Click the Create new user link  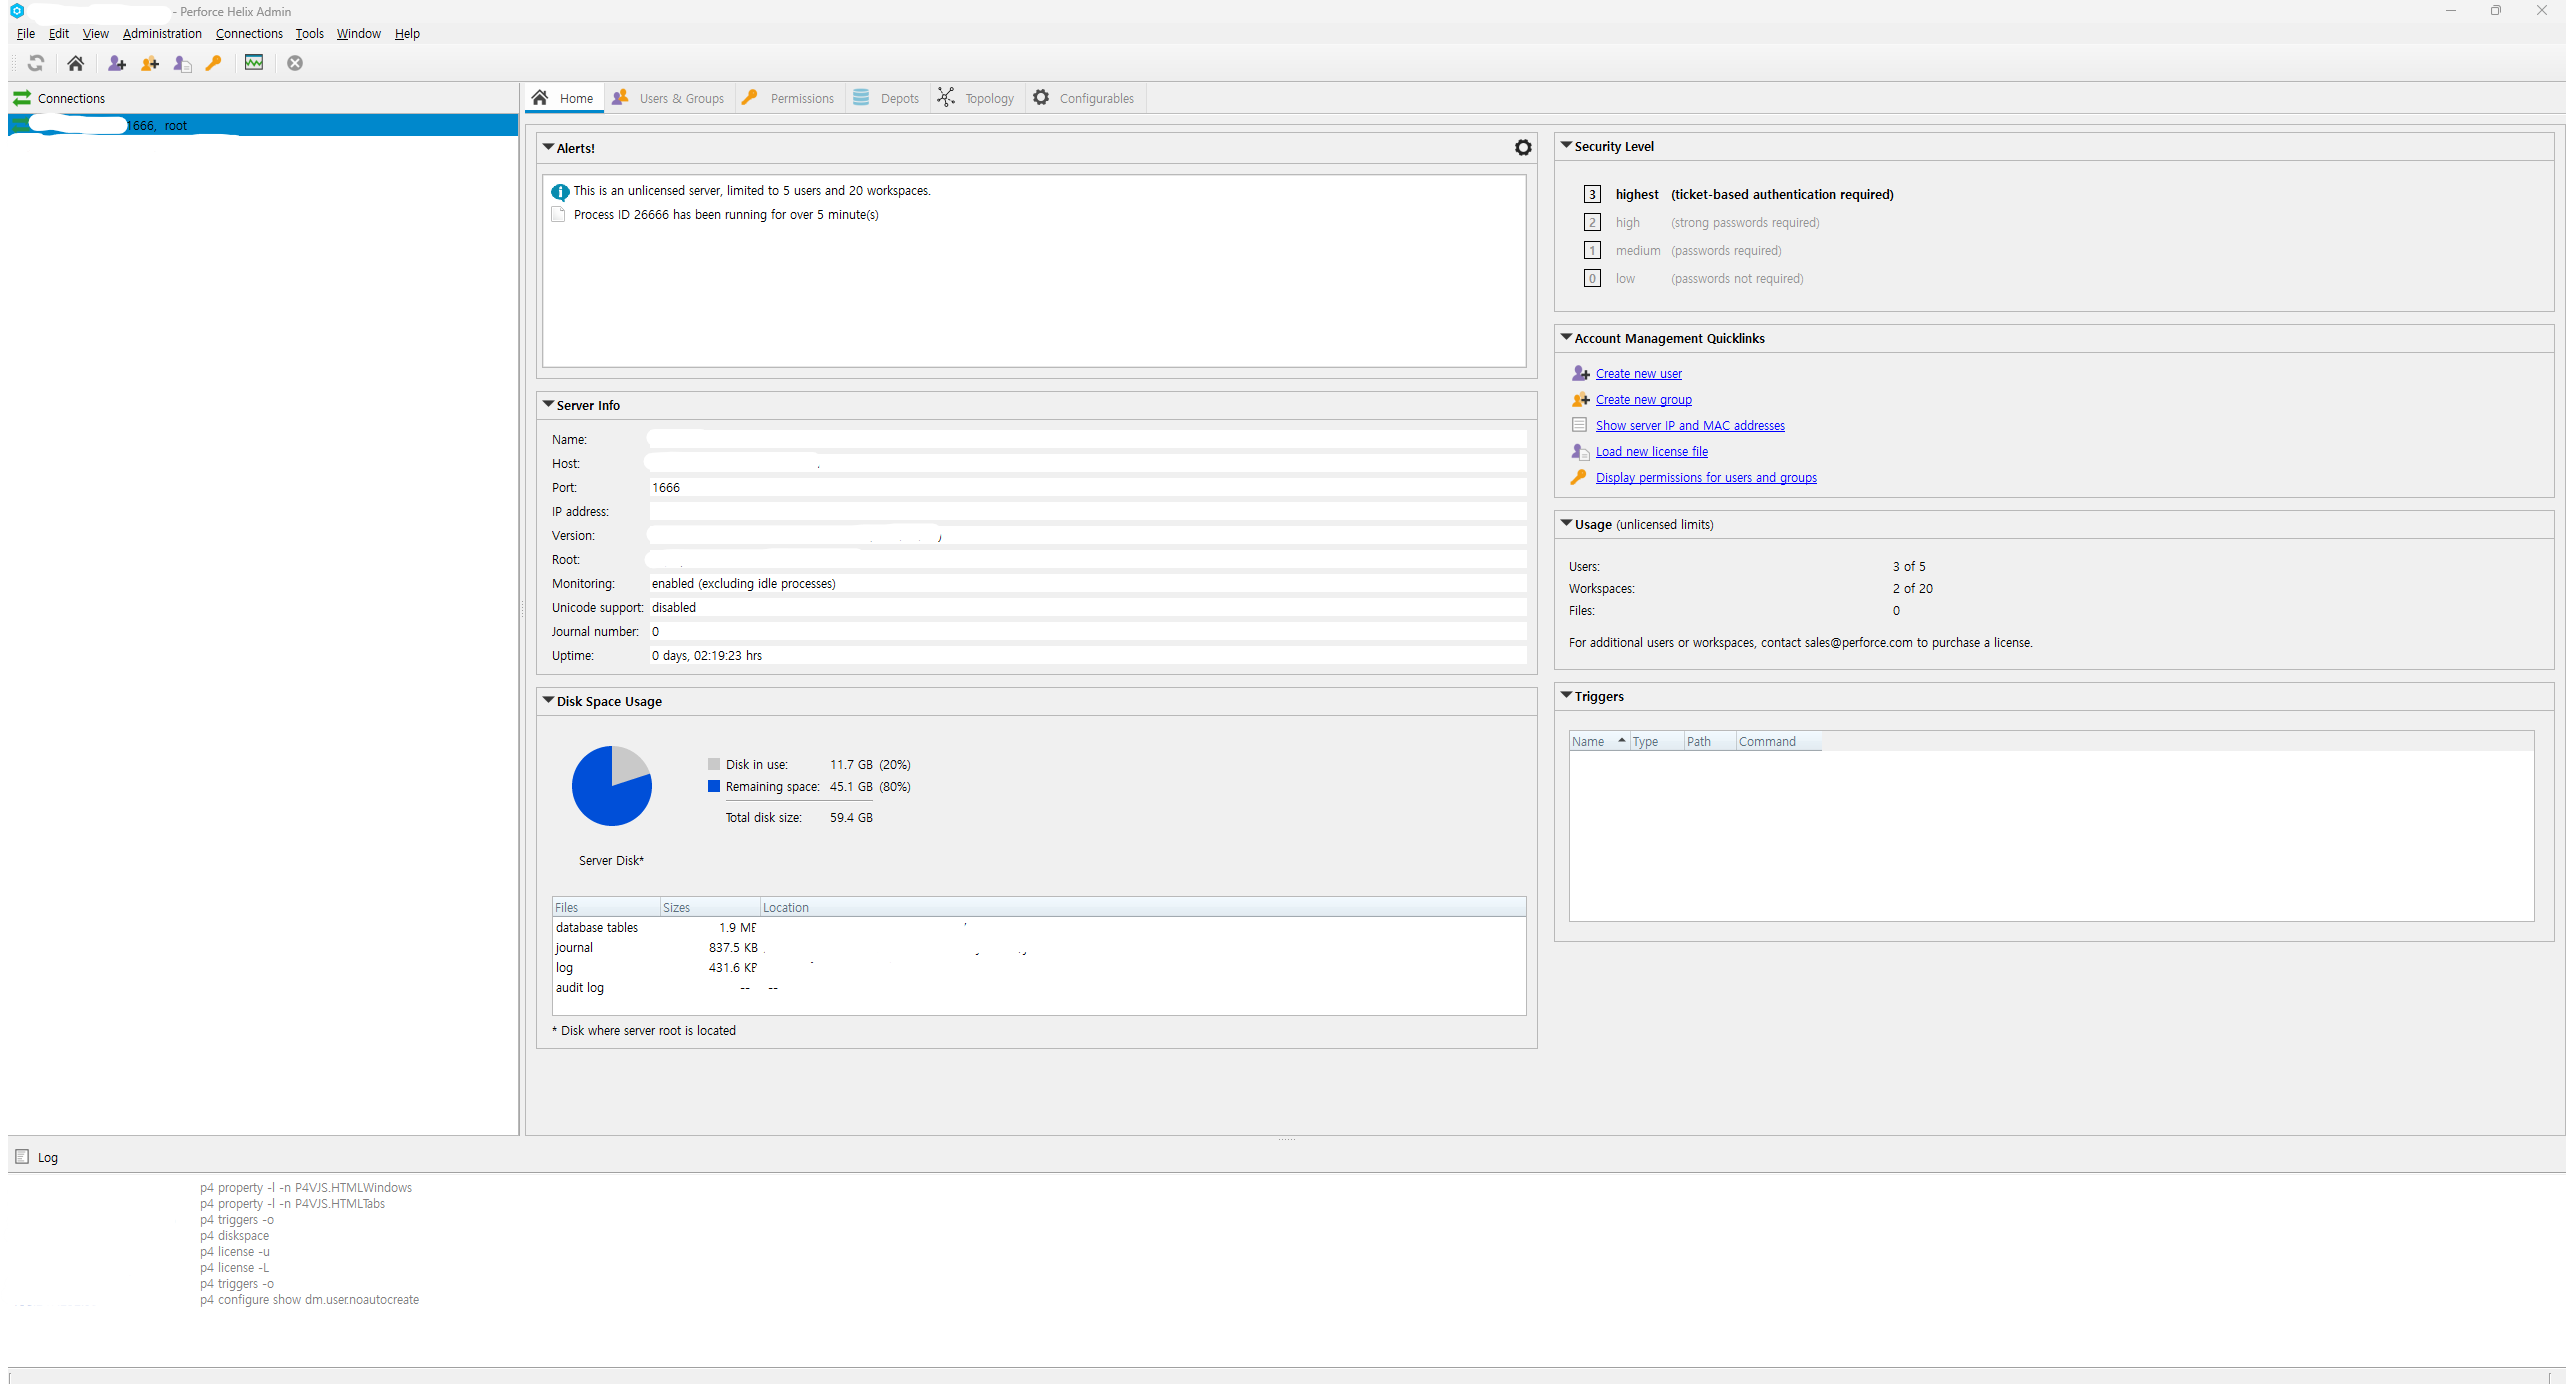[x=1638, y=373]
